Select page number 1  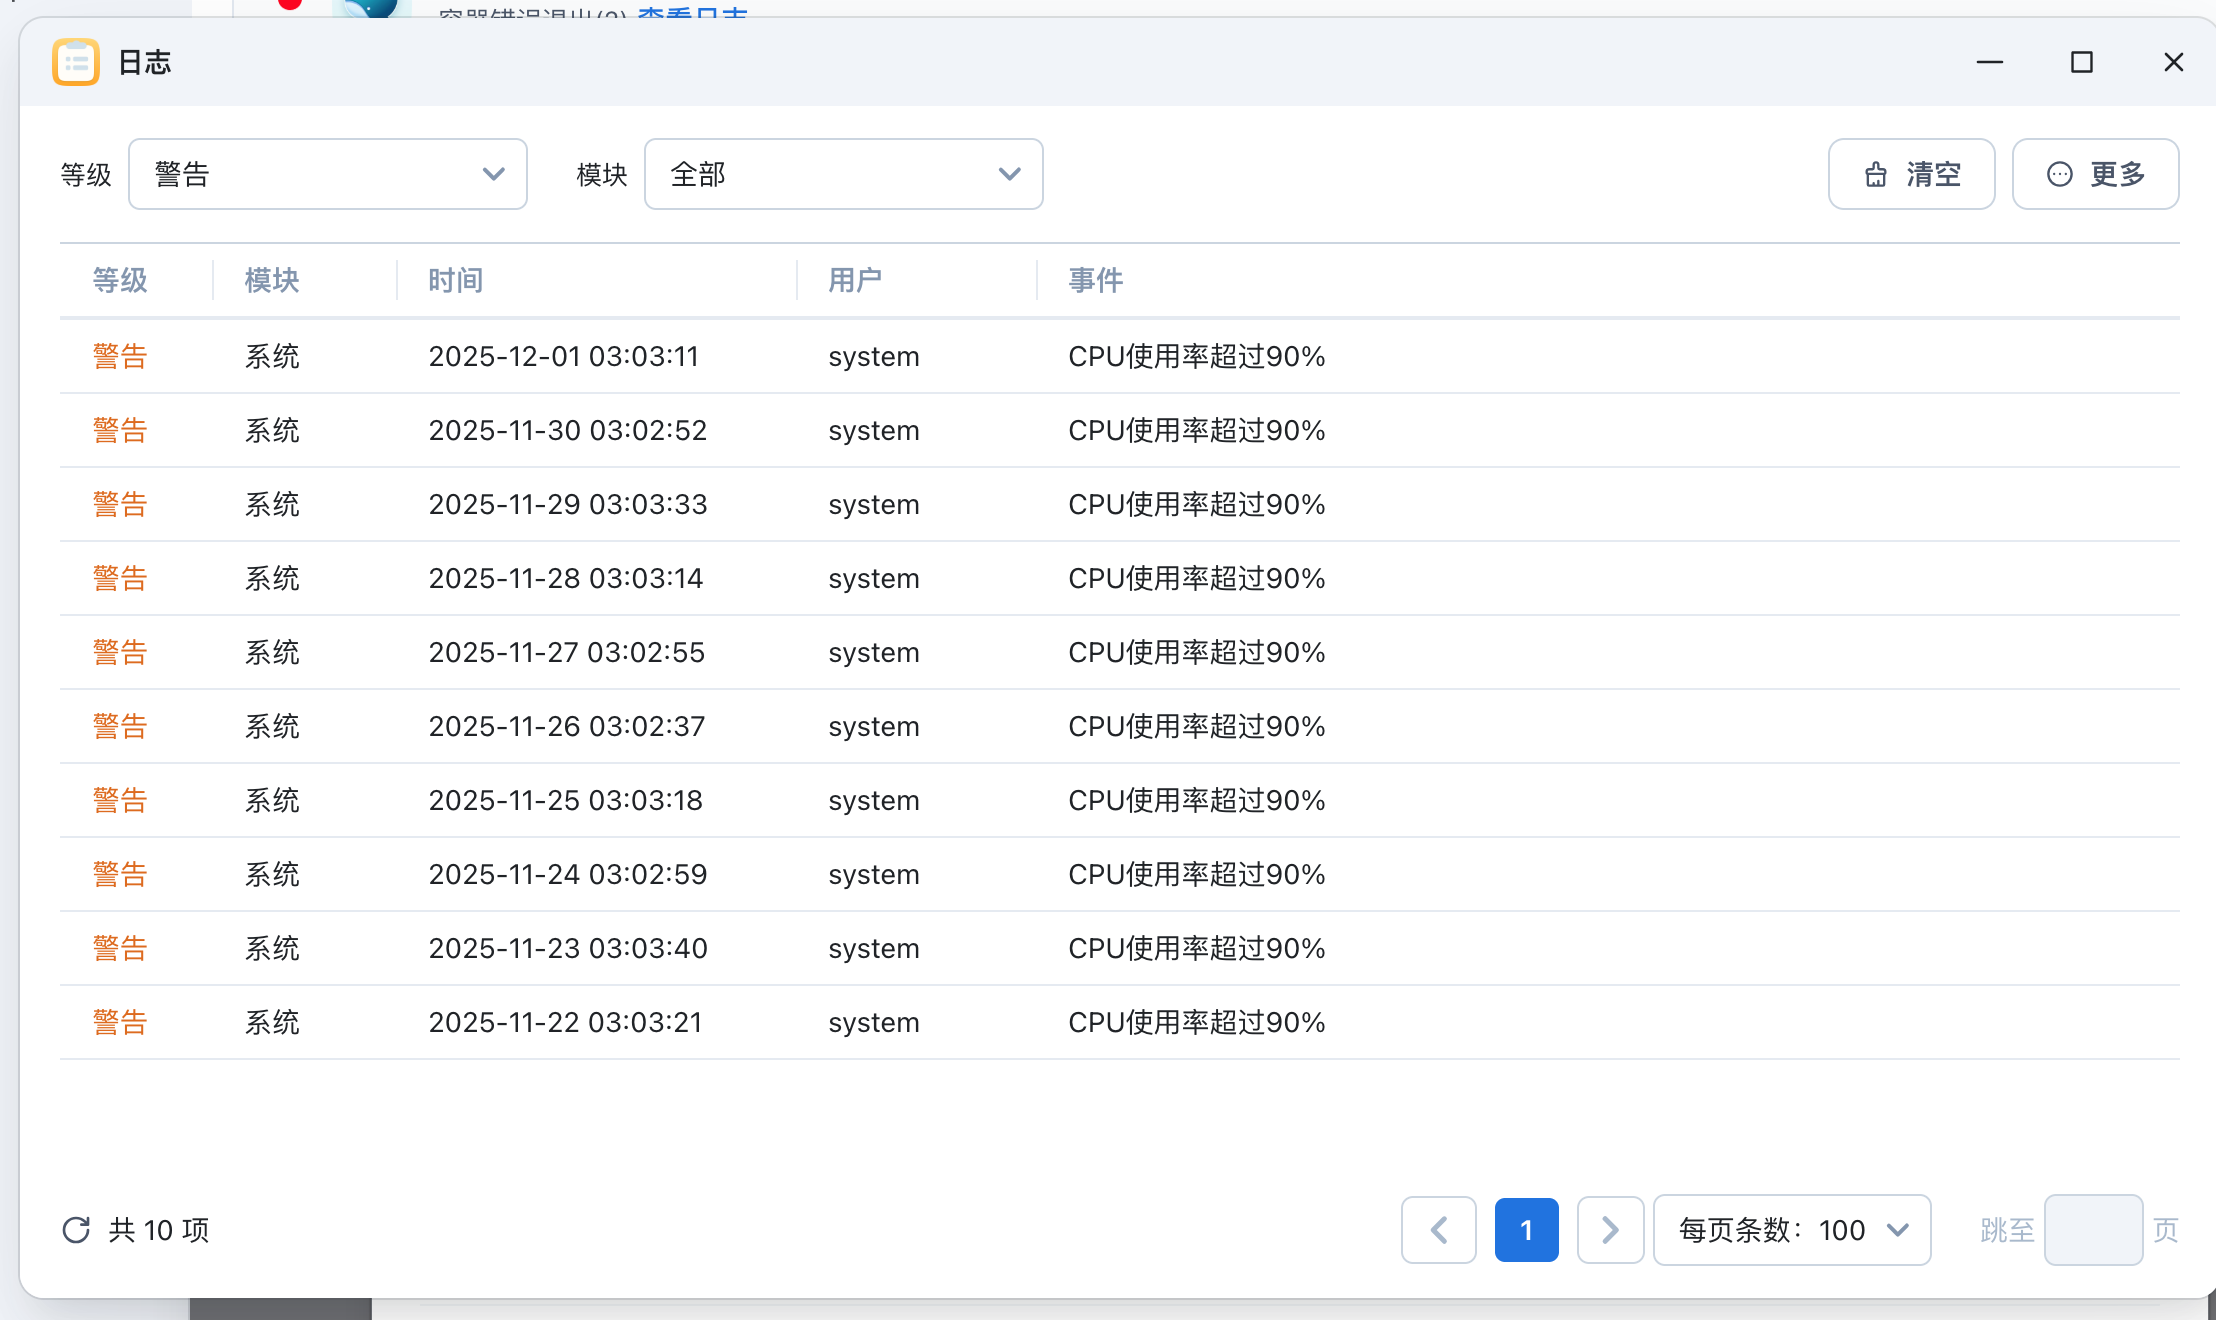coord(1526,1230)
